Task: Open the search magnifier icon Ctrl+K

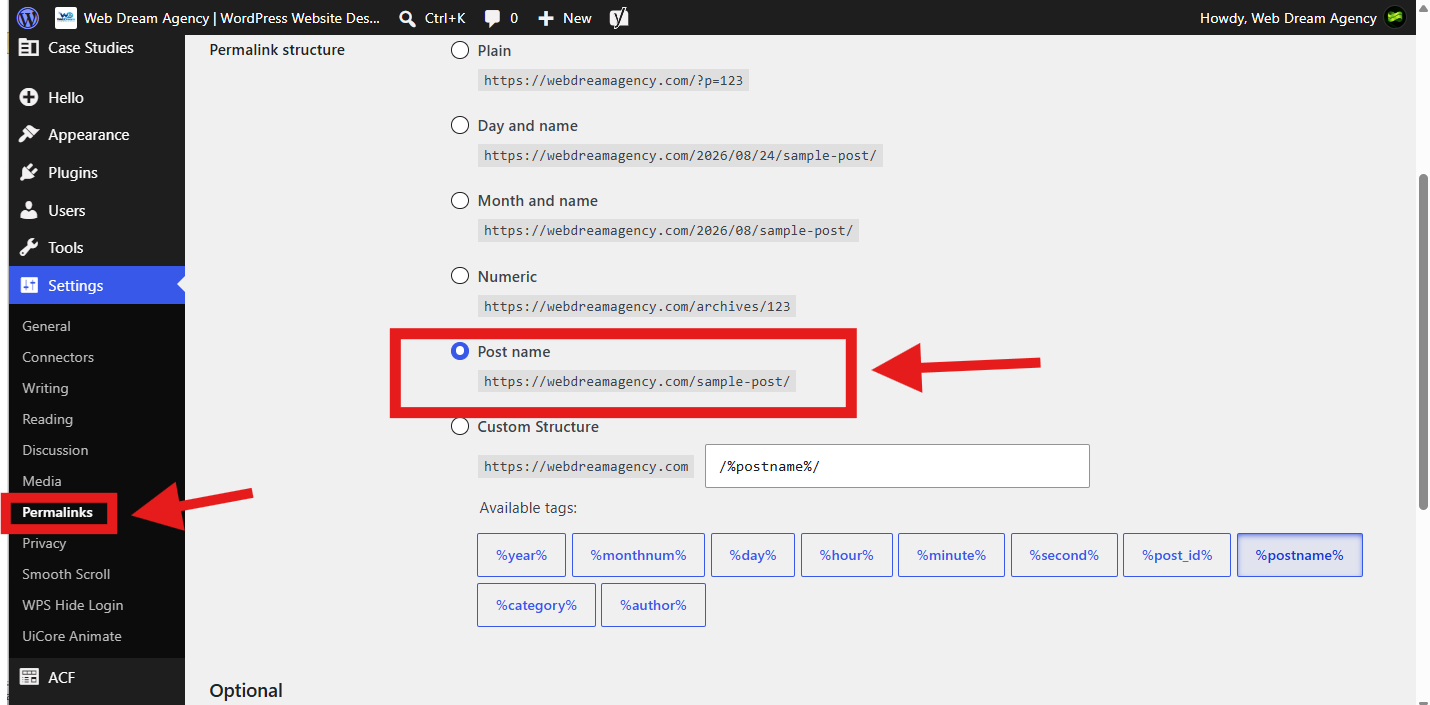Action: click(407, 18)
